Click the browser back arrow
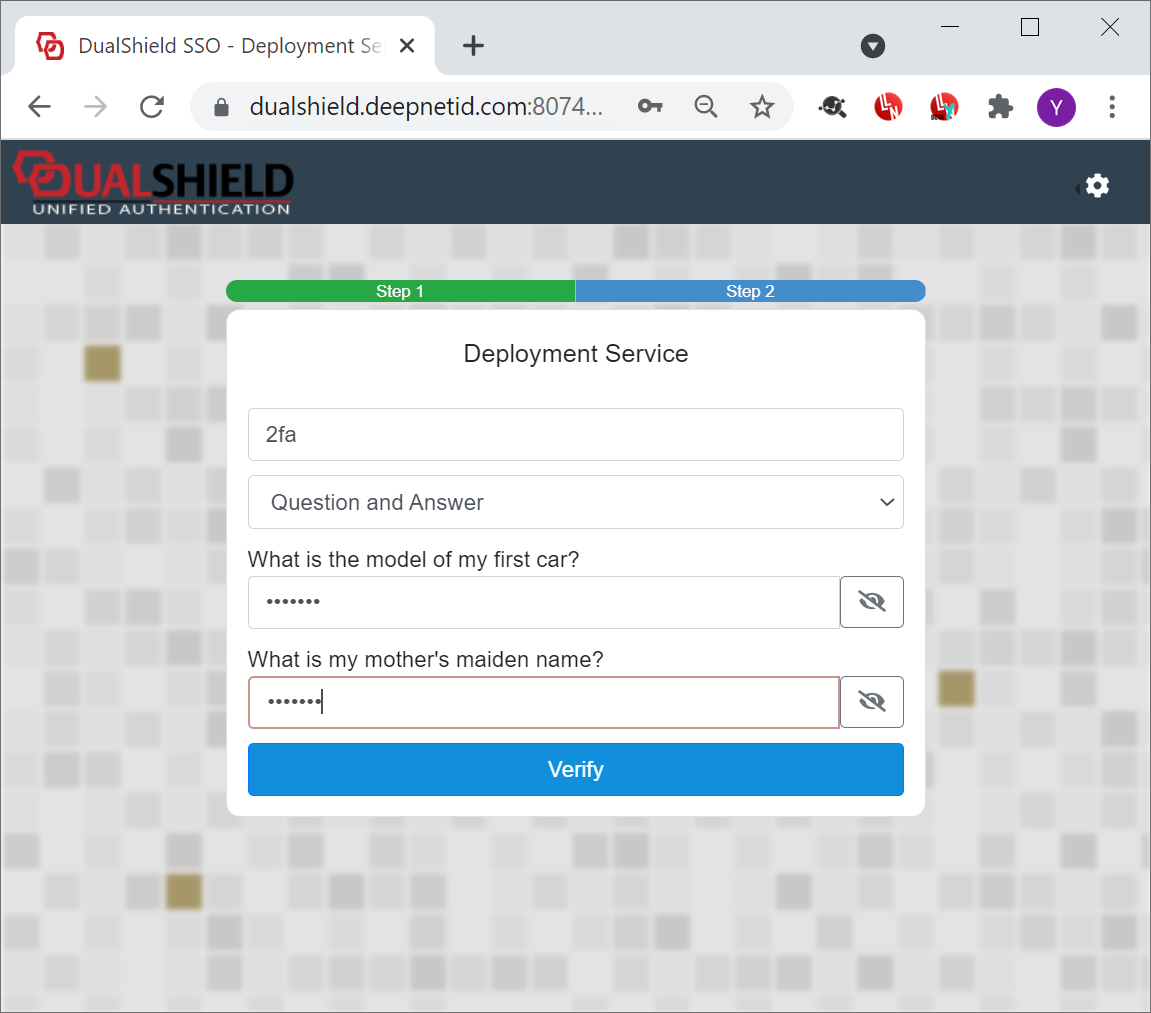 click(x=39, y=107)
